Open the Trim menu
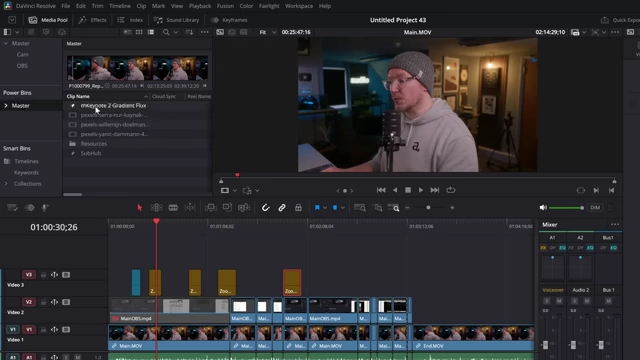The image size is (640, 360). tap(98, 6)
